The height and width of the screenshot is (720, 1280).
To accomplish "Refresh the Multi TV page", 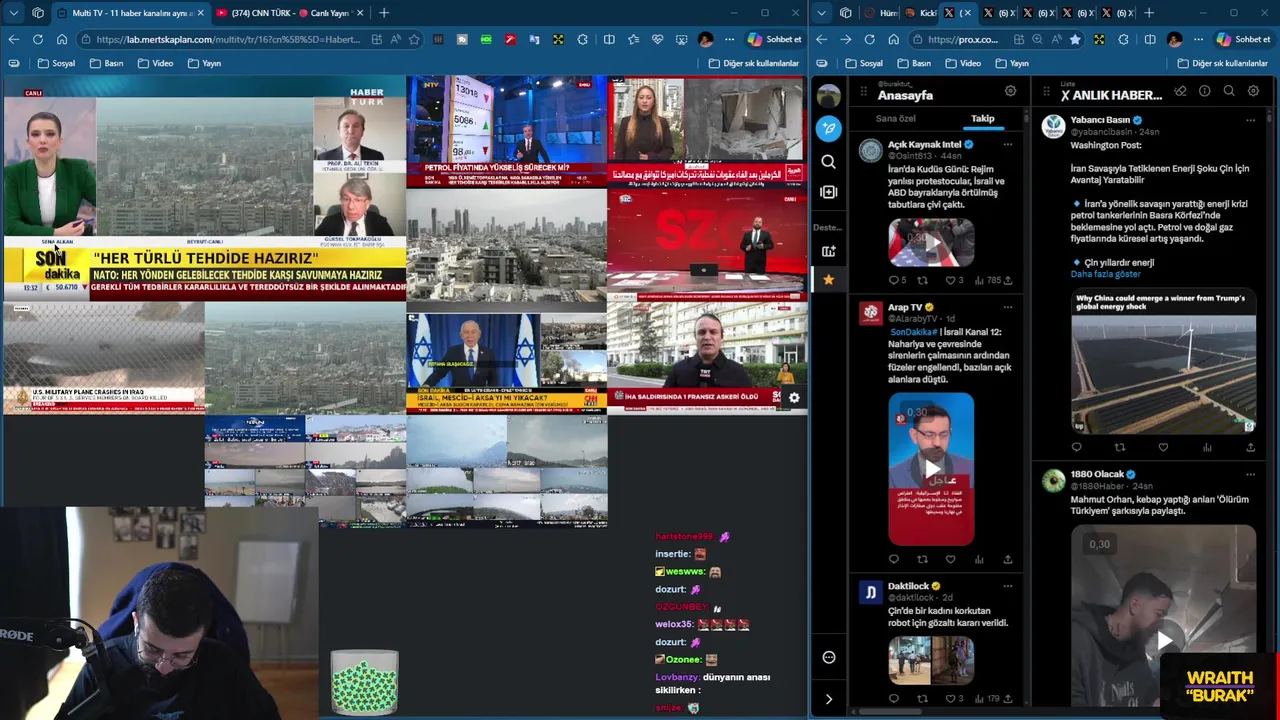I will coord(37,39).
